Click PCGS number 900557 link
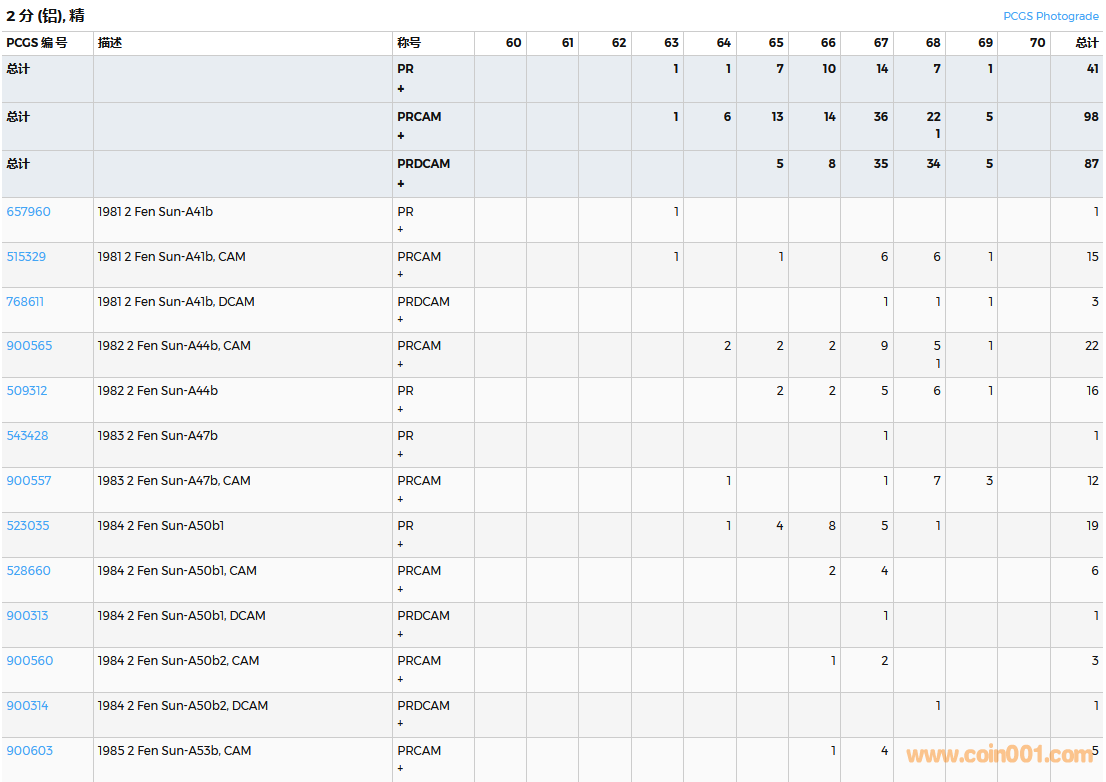This screenshot has width=1106, height=782. 28,481
